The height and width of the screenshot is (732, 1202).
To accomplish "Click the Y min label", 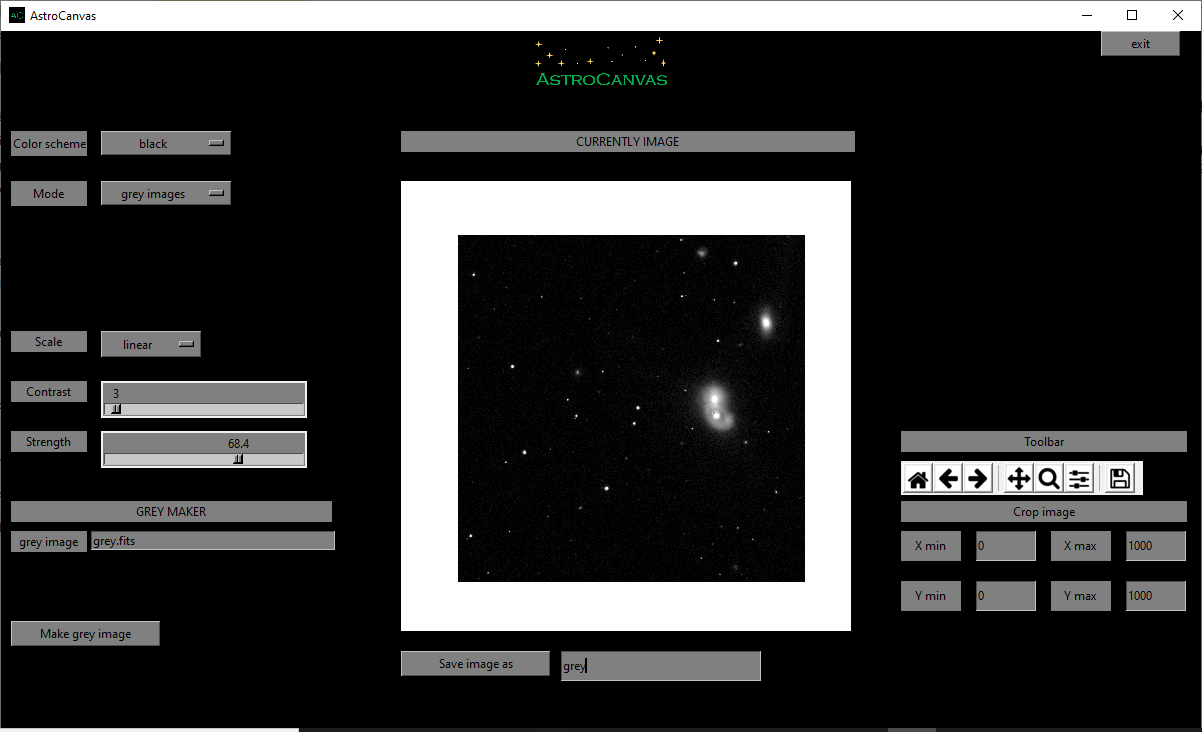I will tap(931, 596).
